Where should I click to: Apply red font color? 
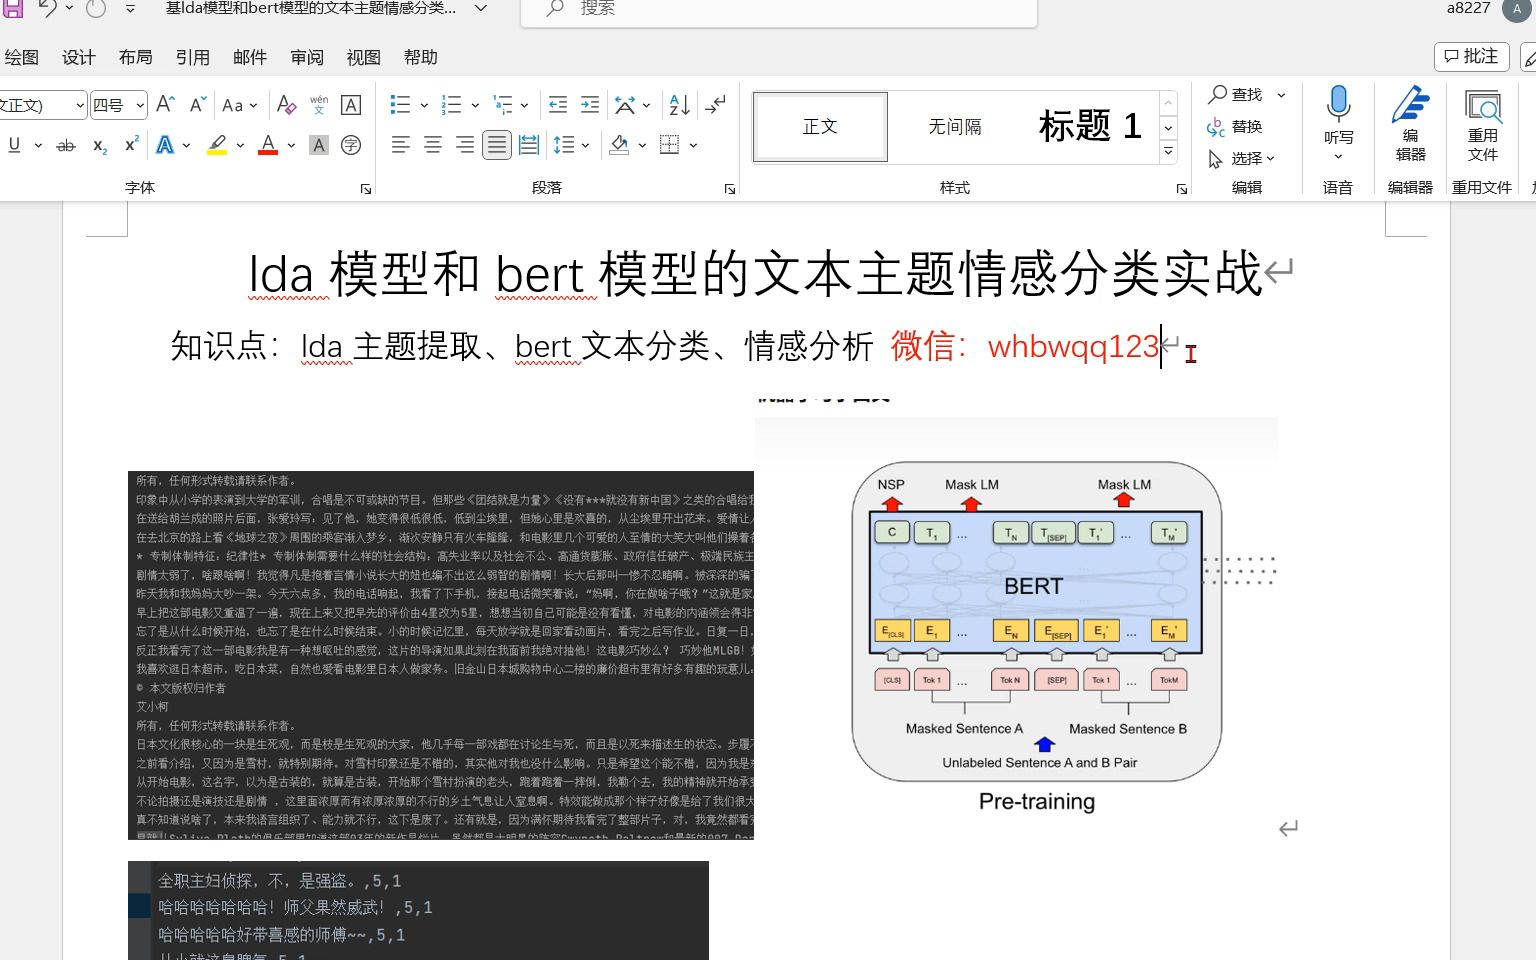pos(268,145)
